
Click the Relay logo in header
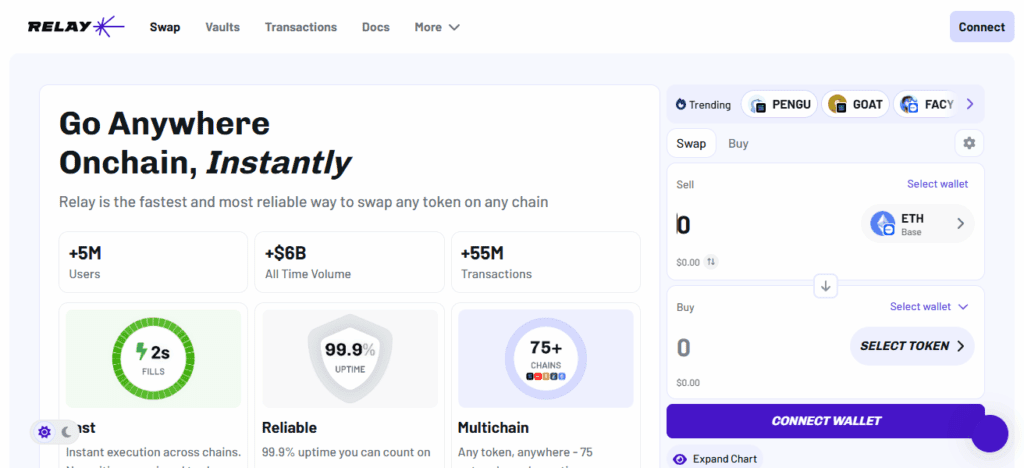click(76, 27)
